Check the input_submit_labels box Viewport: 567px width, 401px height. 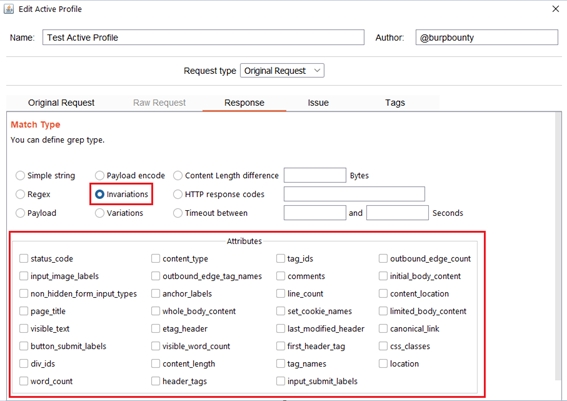pos(280,381)
